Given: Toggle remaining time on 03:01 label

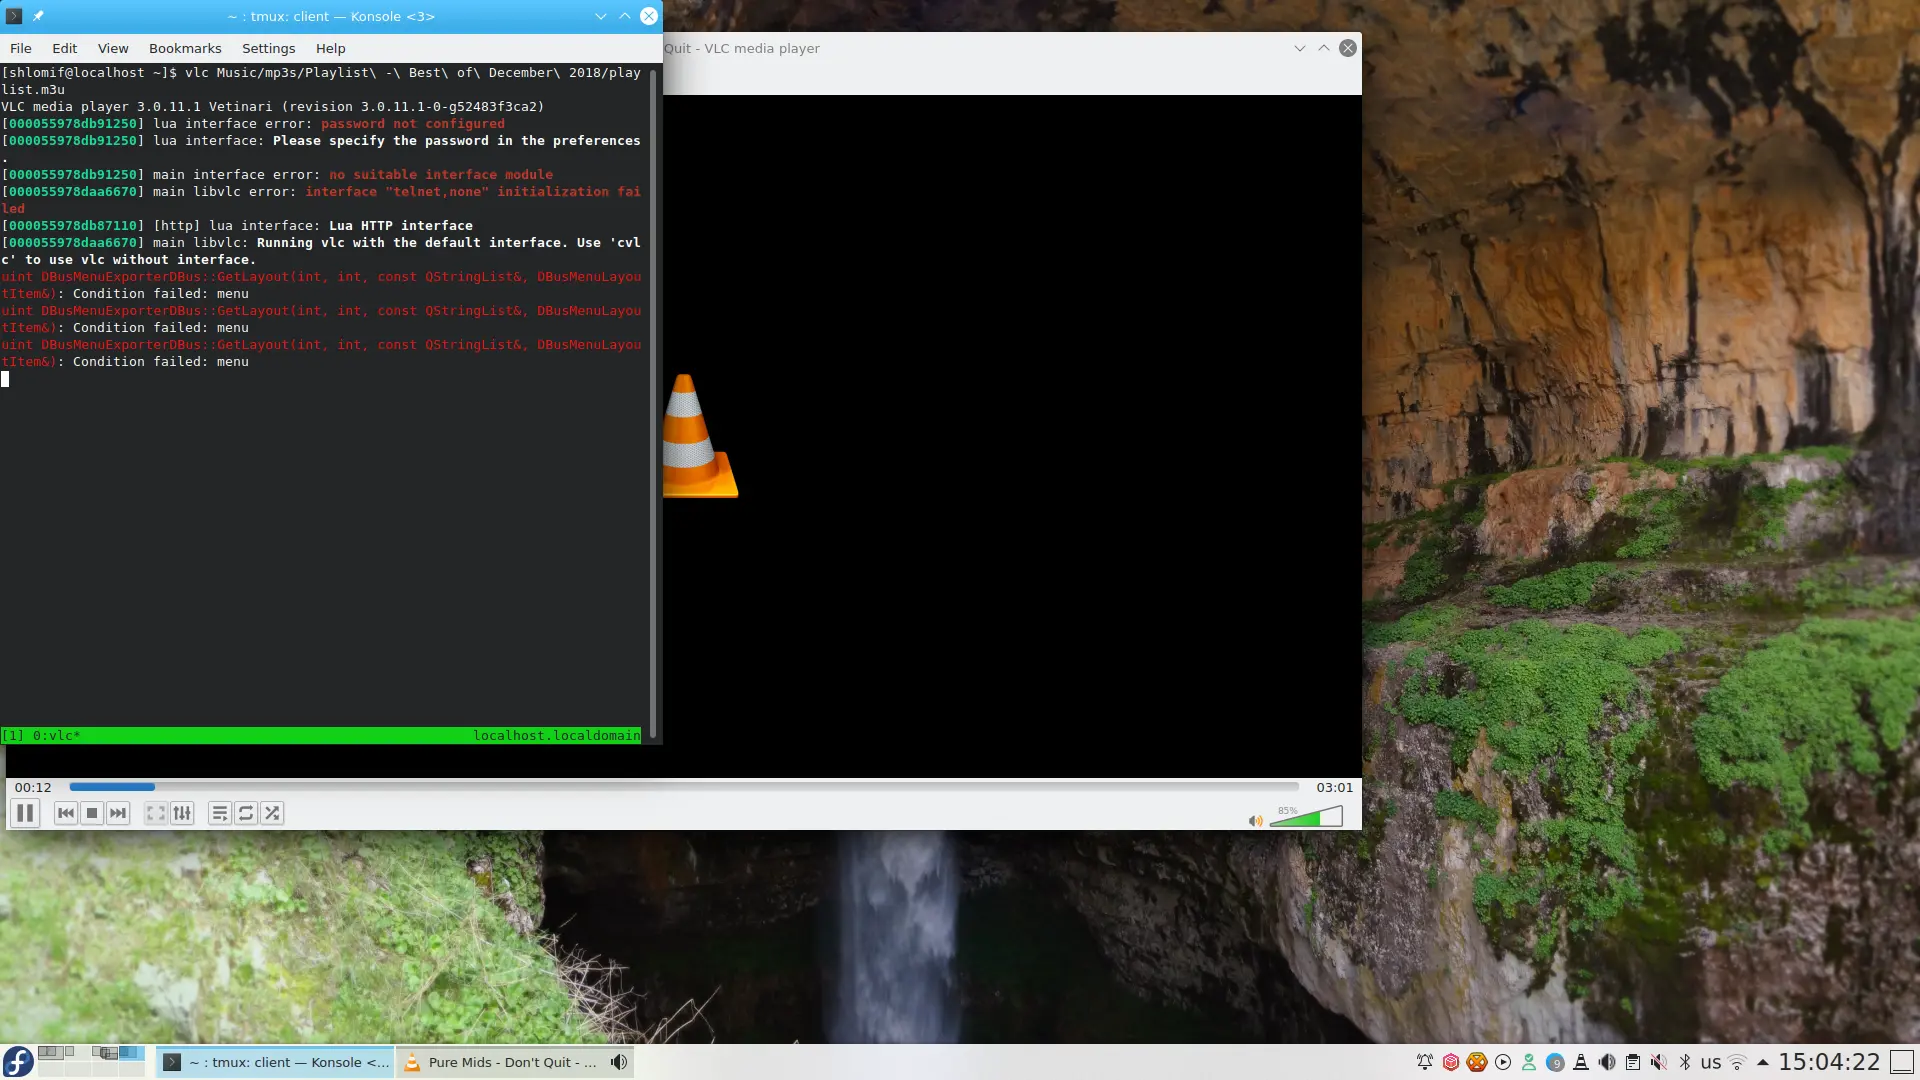Looking at the screenshot, I should click(1334, 787).
